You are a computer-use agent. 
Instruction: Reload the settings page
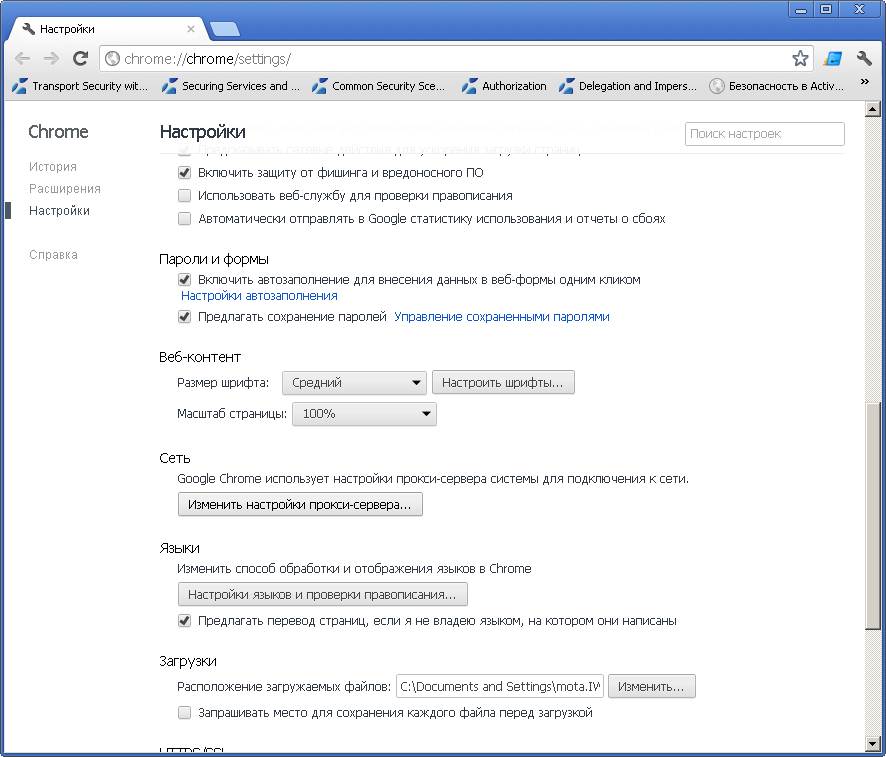tap(80, 58)
